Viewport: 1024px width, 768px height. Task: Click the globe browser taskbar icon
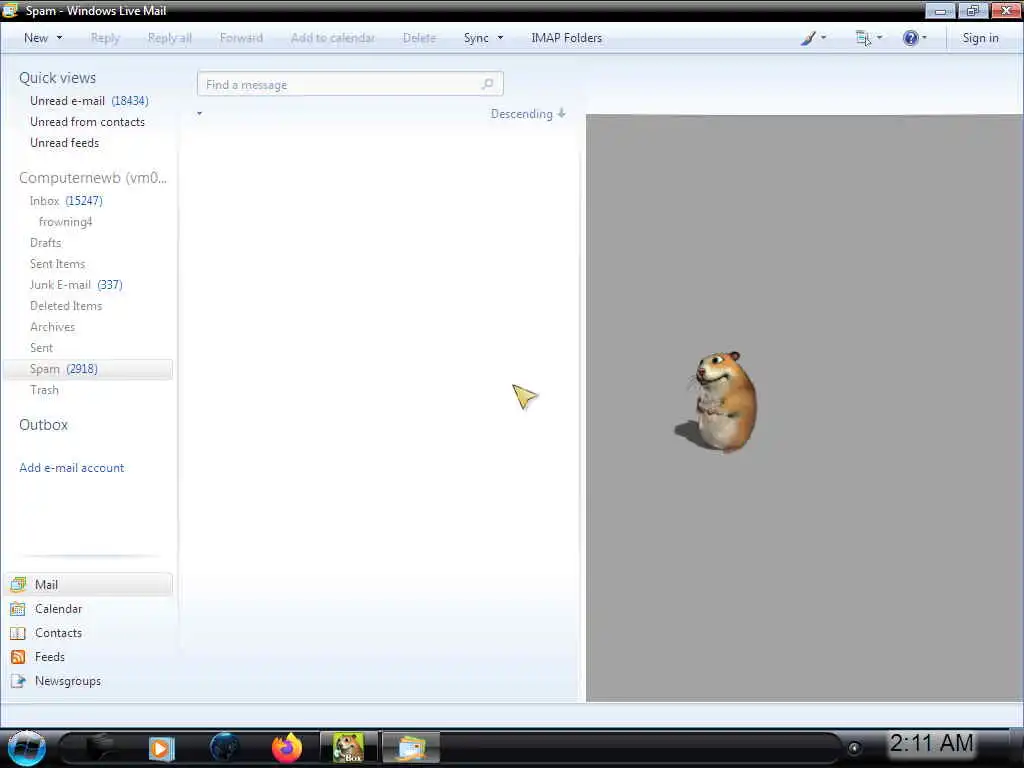(x=224, y=748)
